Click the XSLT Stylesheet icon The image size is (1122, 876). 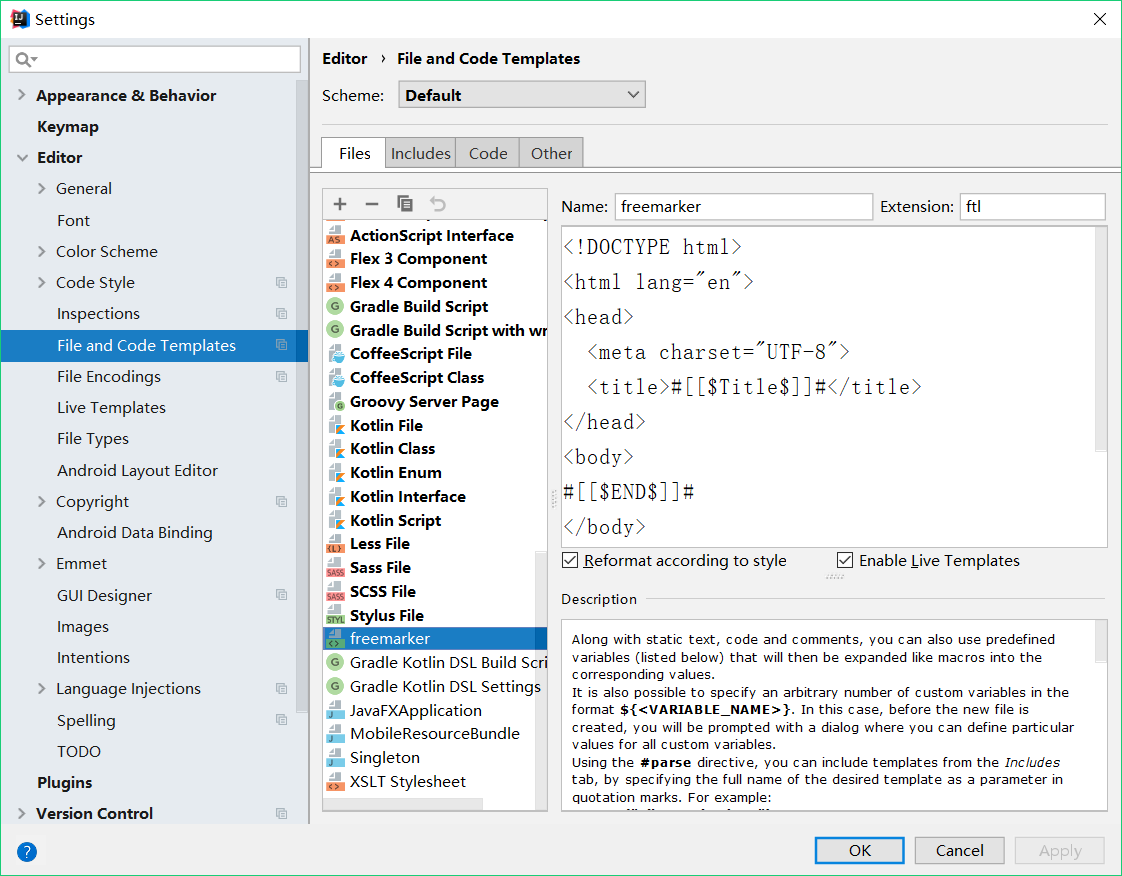335,782
